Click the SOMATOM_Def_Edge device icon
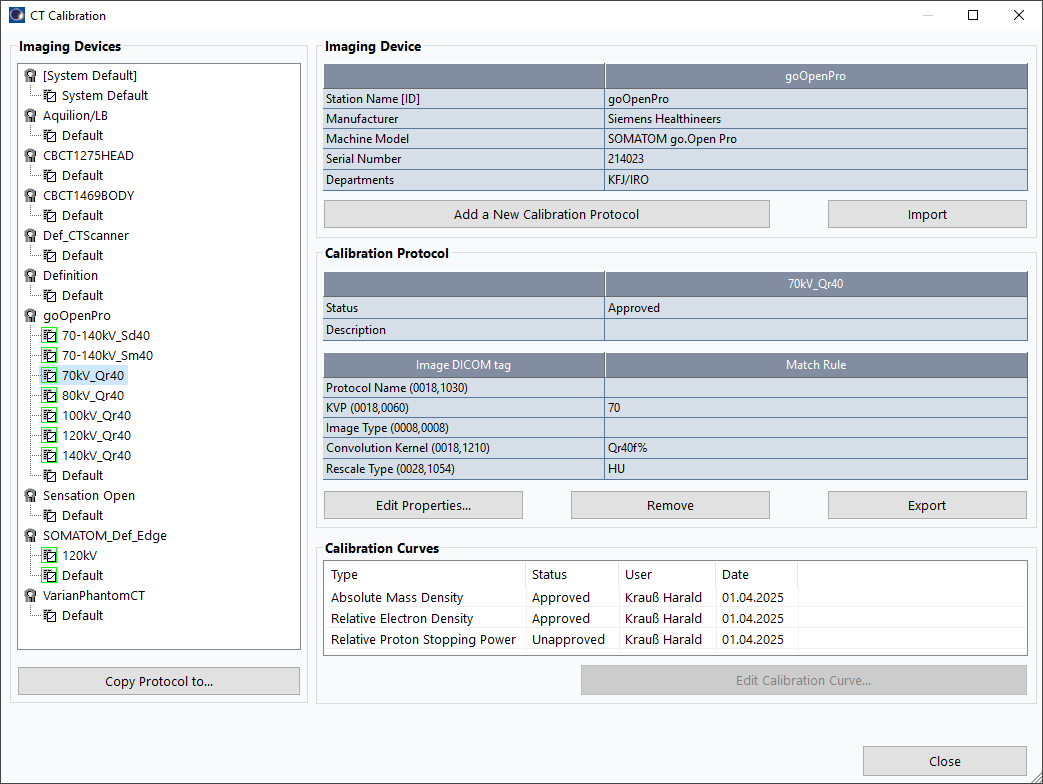Viewport: 1043px width, 784px height. (x=31, y=535)
